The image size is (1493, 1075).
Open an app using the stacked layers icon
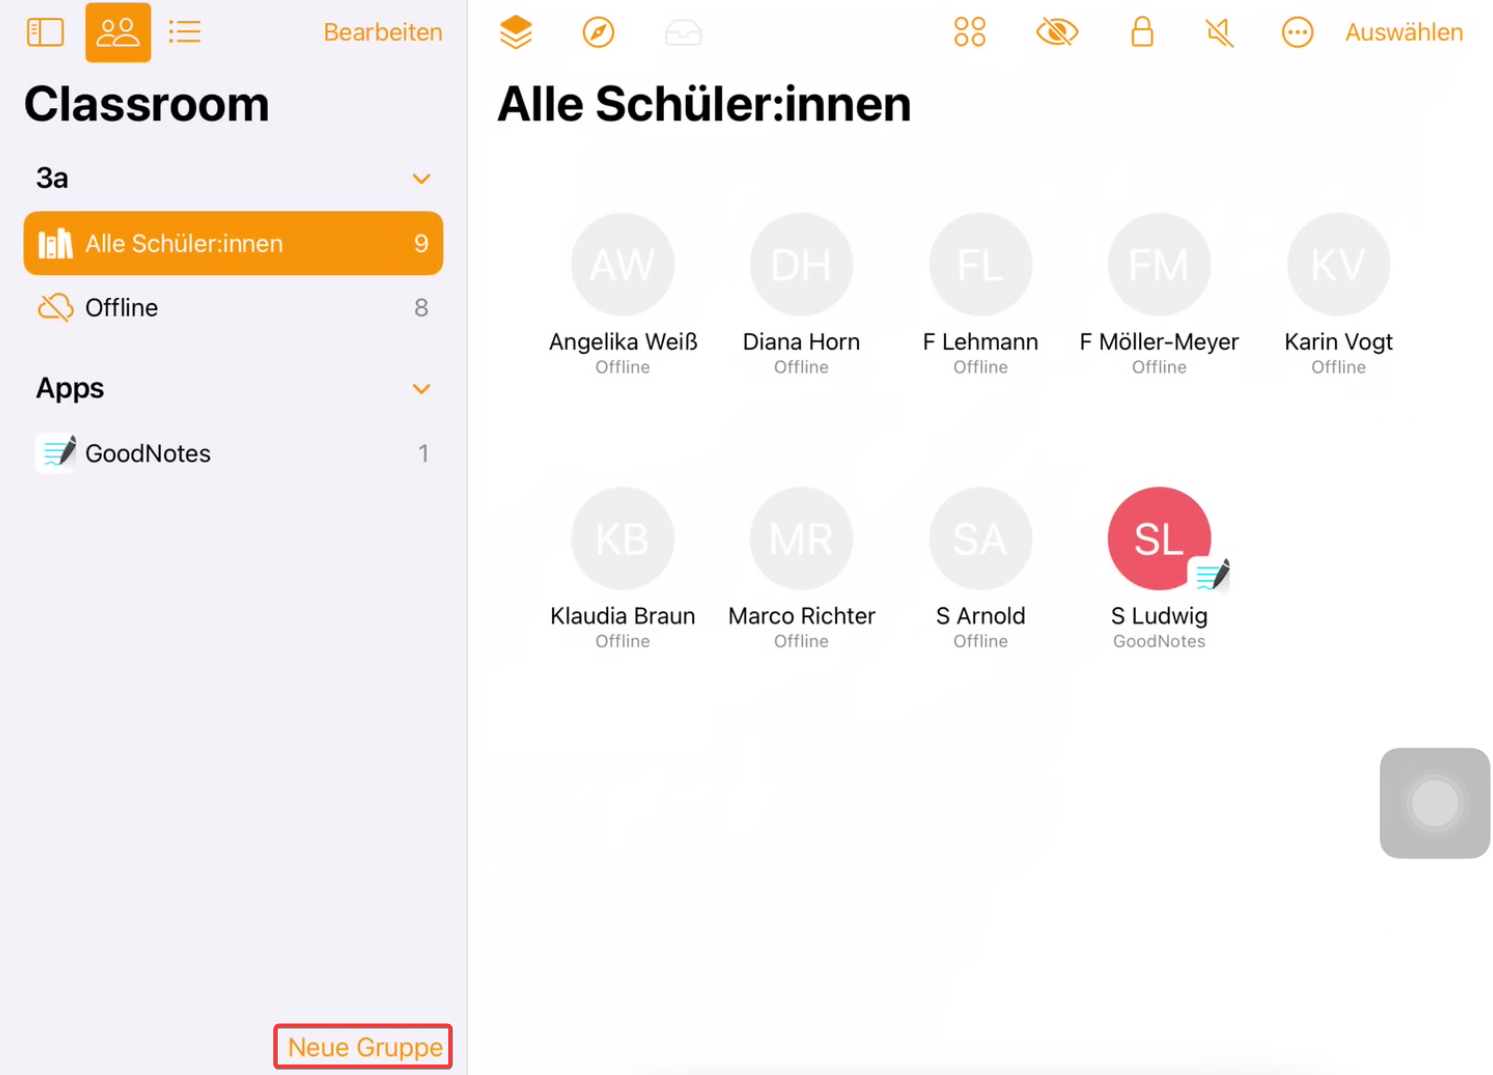click(x=516, y=32)
